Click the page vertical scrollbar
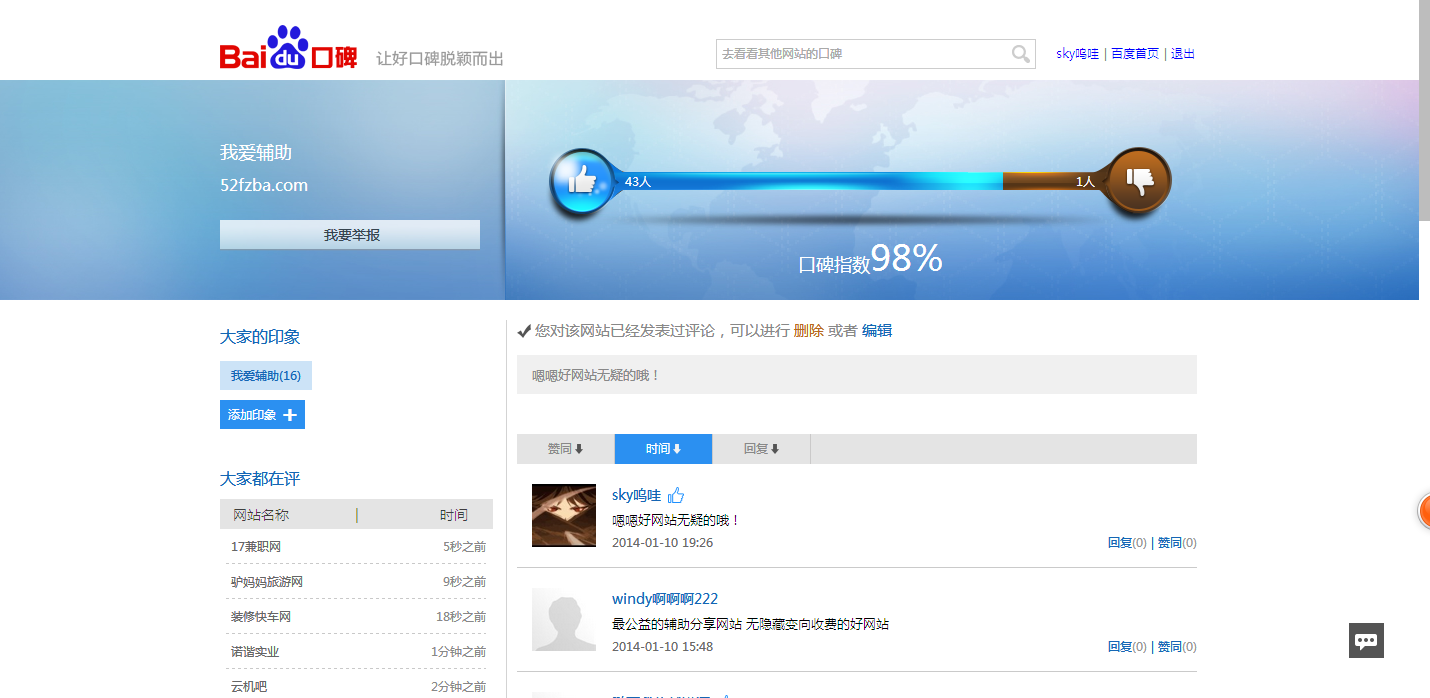This screenshot has width=1430, height=698. [x=1424, y=110]
